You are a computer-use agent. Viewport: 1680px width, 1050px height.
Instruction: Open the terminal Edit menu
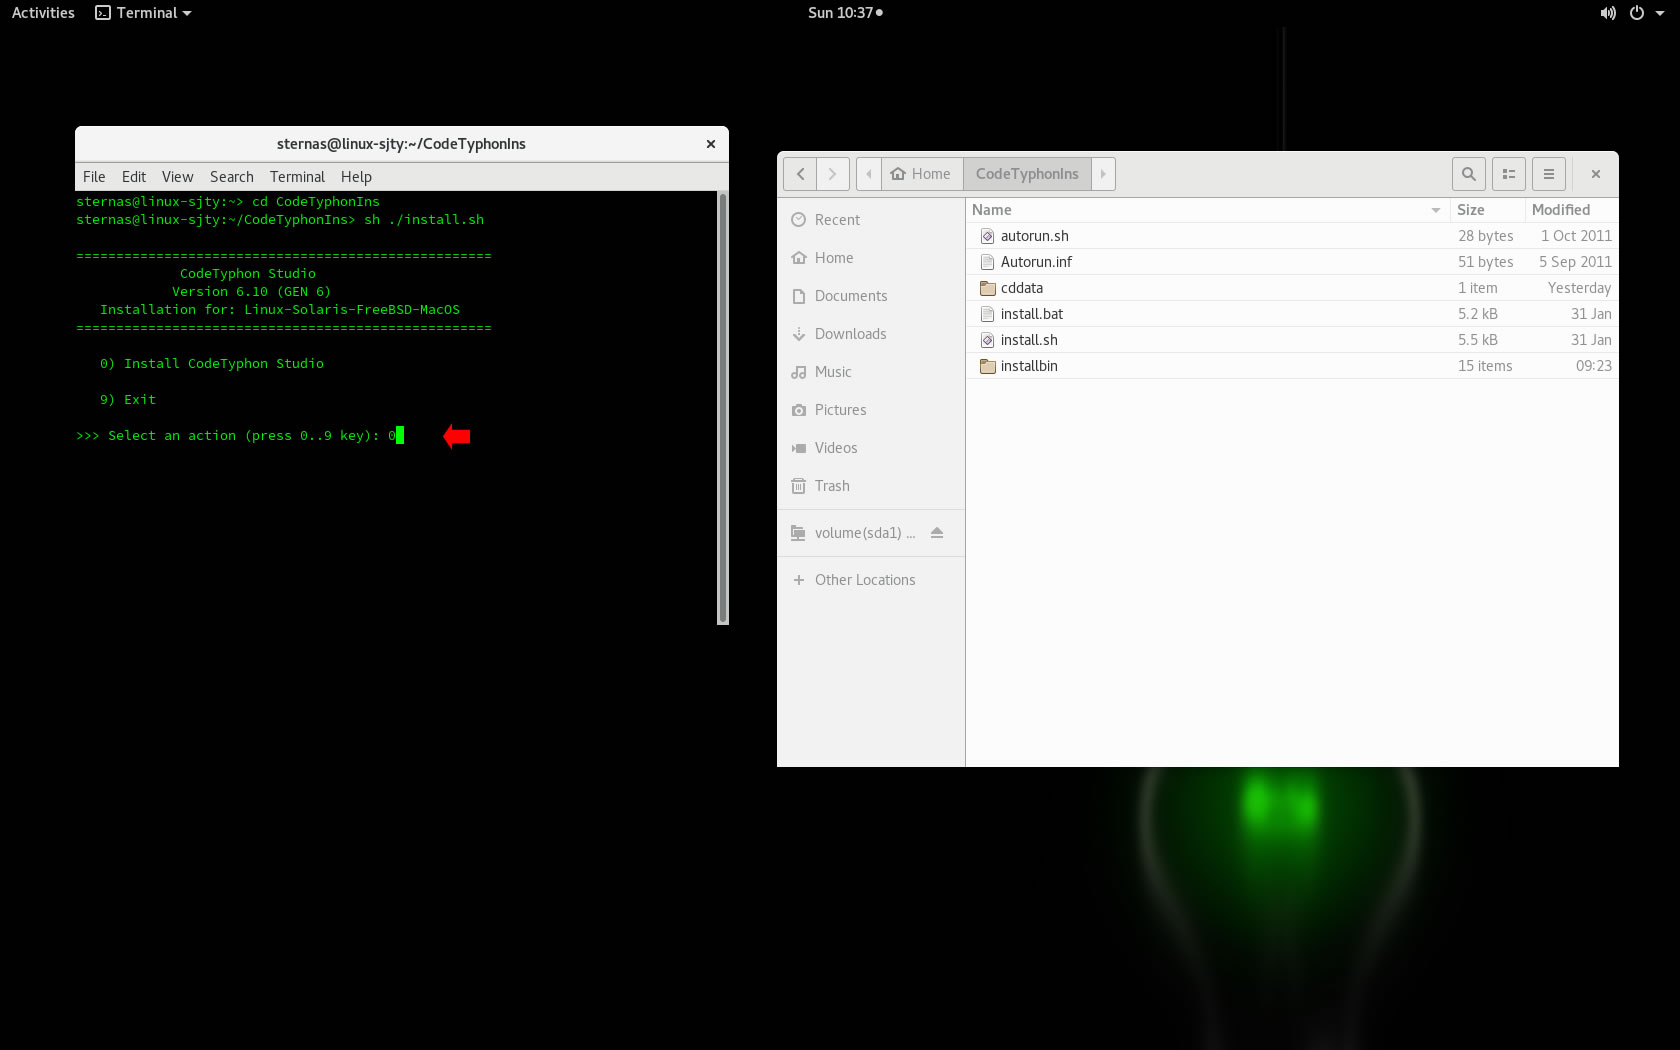(134, 177)
